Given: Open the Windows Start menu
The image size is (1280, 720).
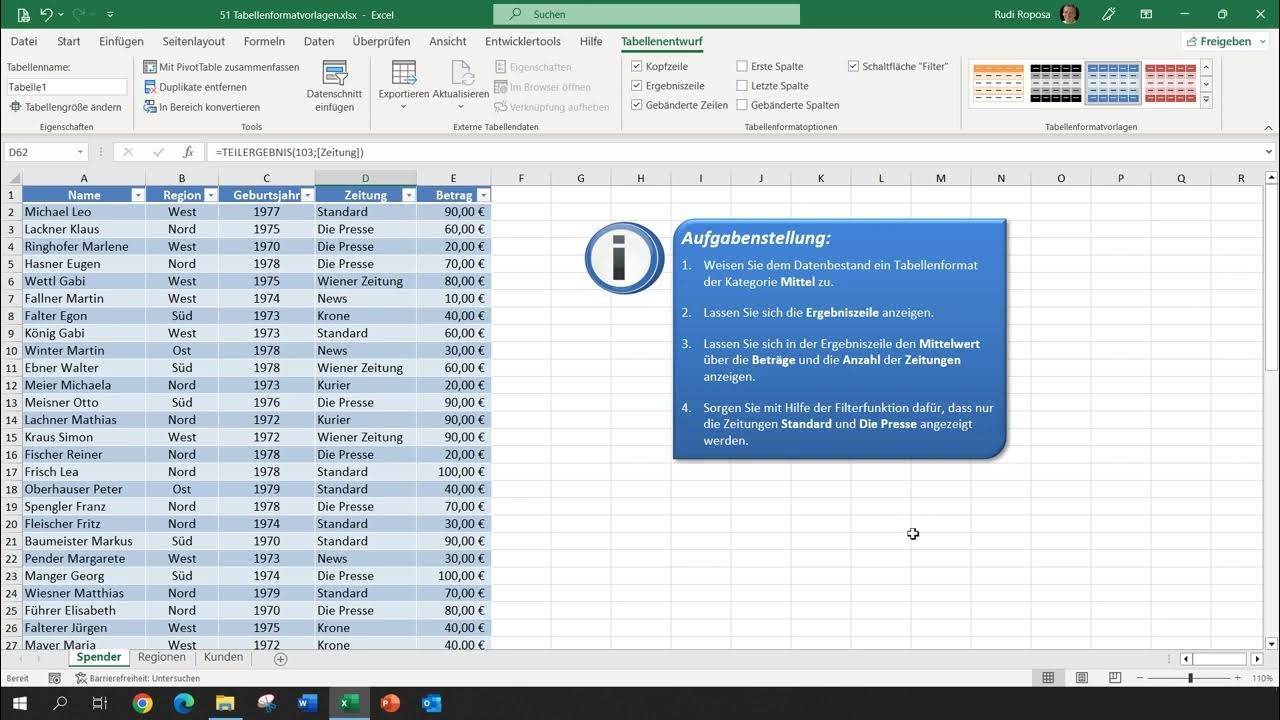Looking at the screenshot, I should click(19, 704).
